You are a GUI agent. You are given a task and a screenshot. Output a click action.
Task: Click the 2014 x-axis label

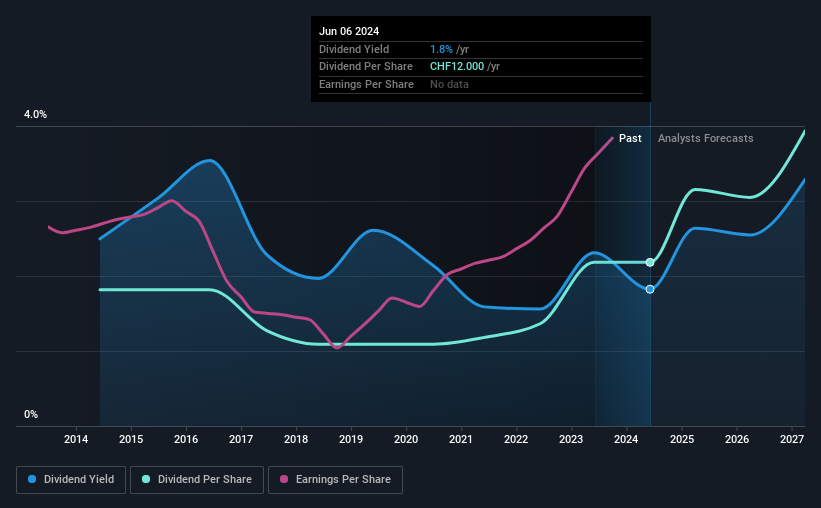[x=76, y=439]
